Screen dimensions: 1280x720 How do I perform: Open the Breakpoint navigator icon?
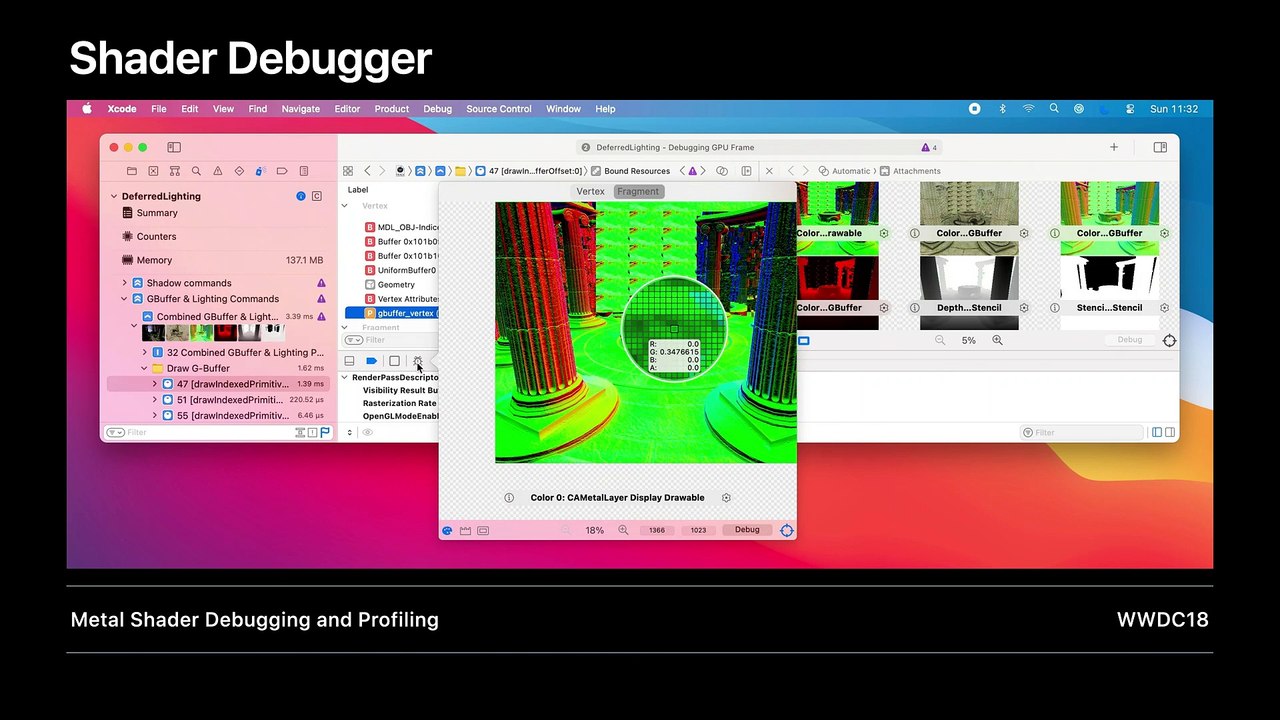282,171
